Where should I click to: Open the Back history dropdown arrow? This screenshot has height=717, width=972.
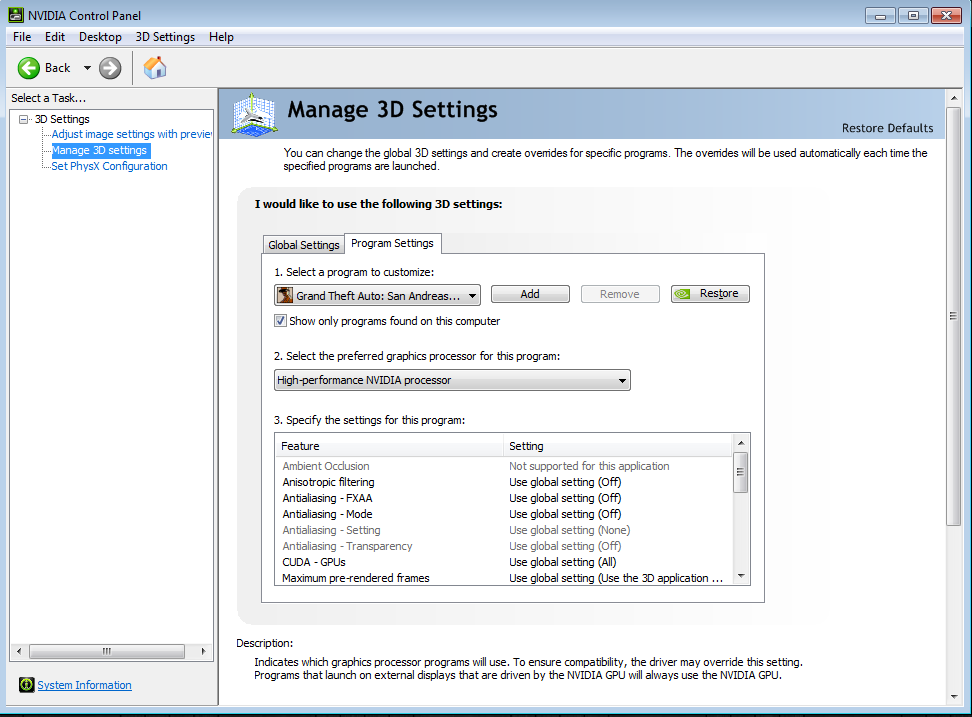(x=87, y=68)
